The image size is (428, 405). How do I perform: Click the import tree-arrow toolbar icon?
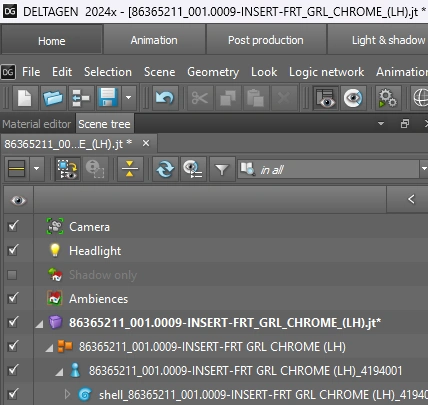click(x=81, y=98)
